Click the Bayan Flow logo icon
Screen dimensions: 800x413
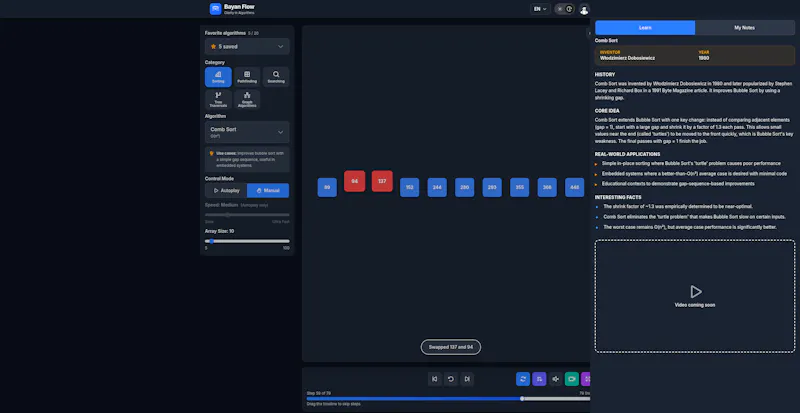215,9
